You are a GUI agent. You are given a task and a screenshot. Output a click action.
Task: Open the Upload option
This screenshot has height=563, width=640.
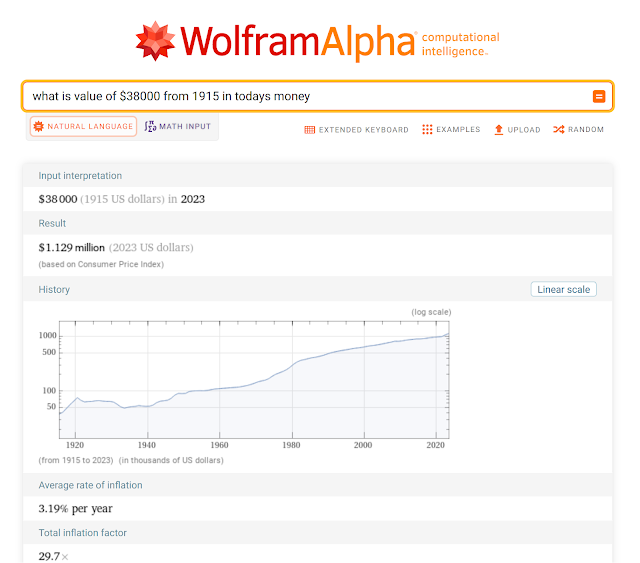point(517,130)
